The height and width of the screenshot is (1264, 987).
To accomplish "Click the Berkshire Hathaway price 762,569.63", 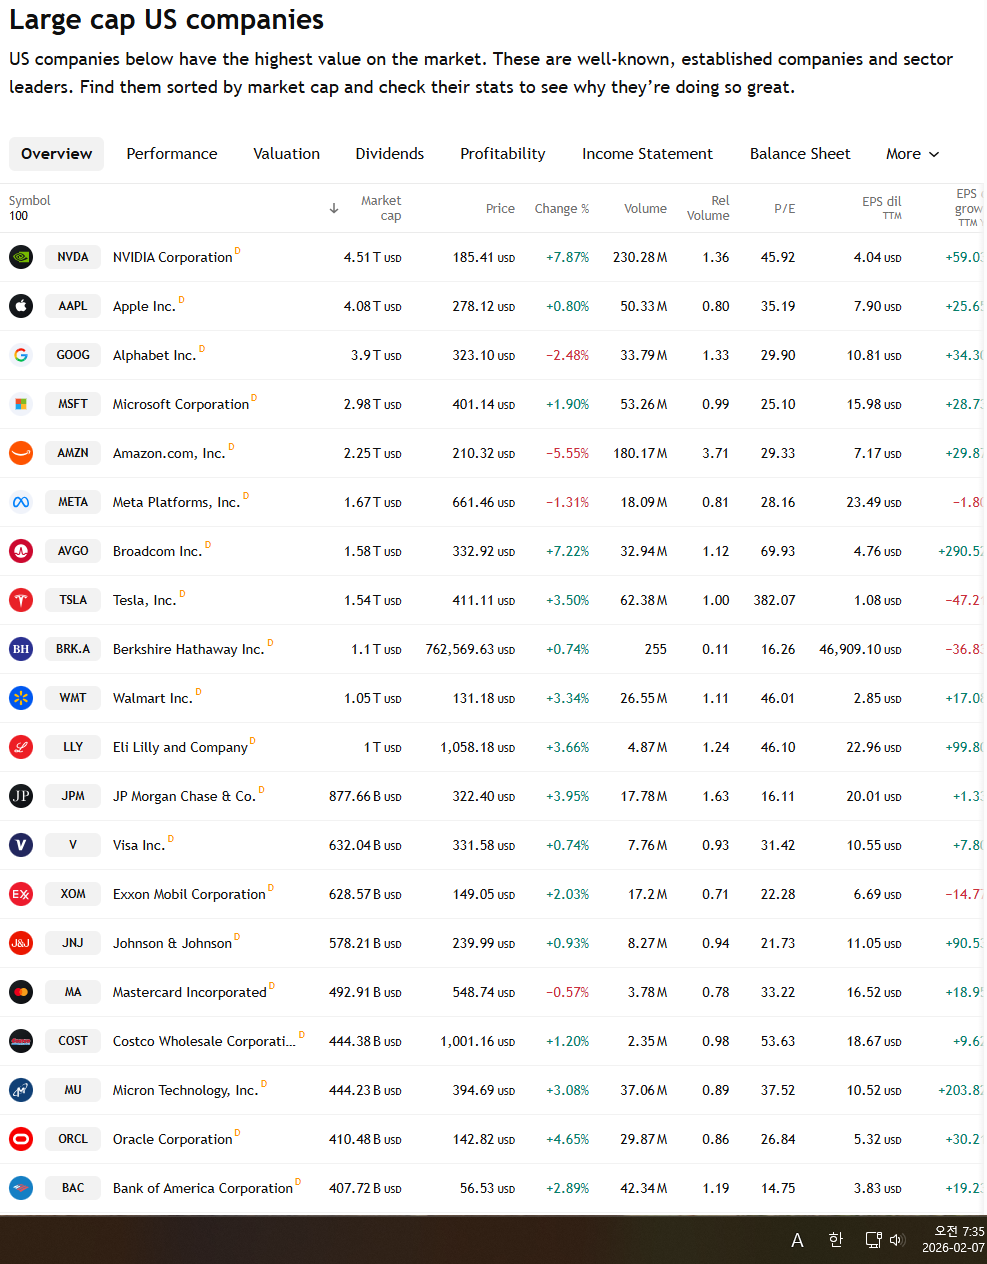I will click(x=470, y=649).
